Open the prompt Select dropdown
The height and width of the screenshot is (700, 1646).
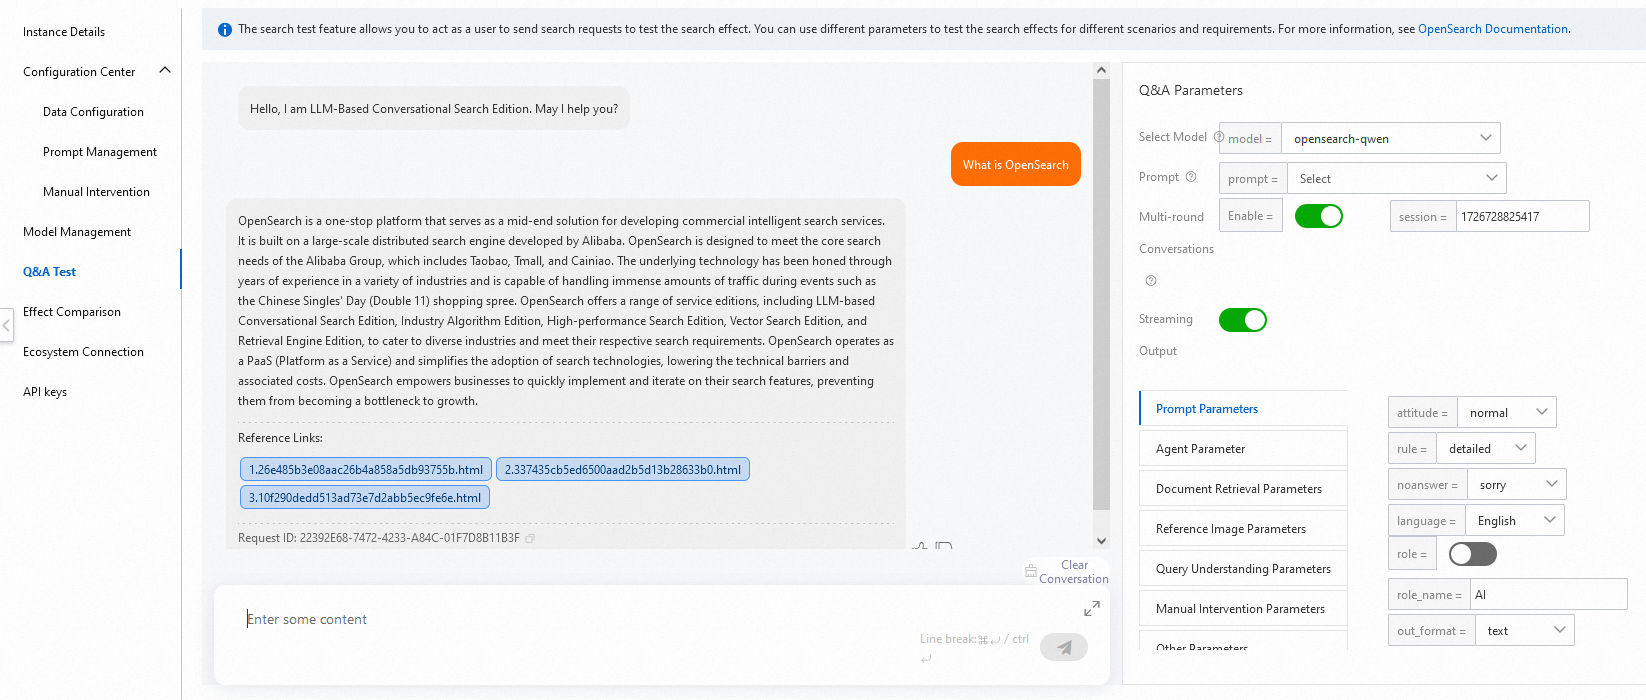pos(1397,178)
